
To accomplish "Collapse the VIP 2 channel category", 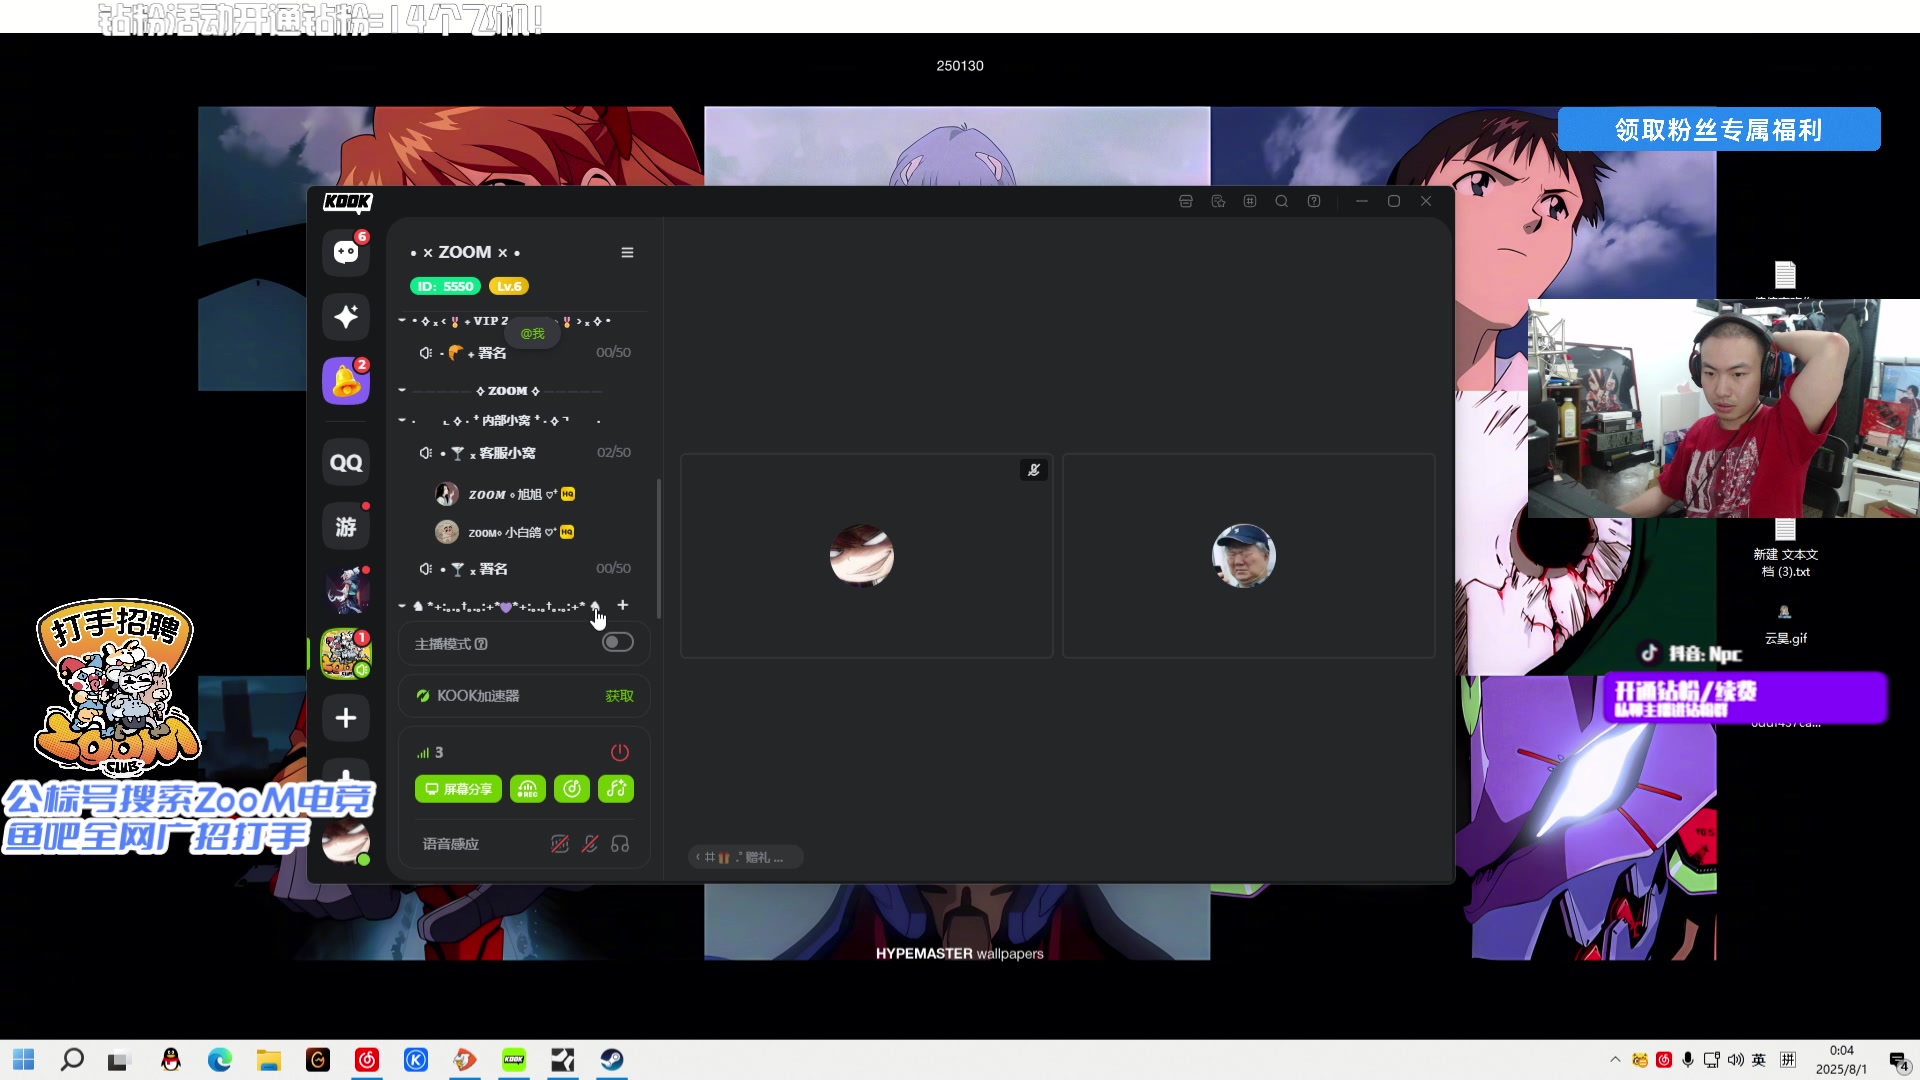I will coord(402,321).
